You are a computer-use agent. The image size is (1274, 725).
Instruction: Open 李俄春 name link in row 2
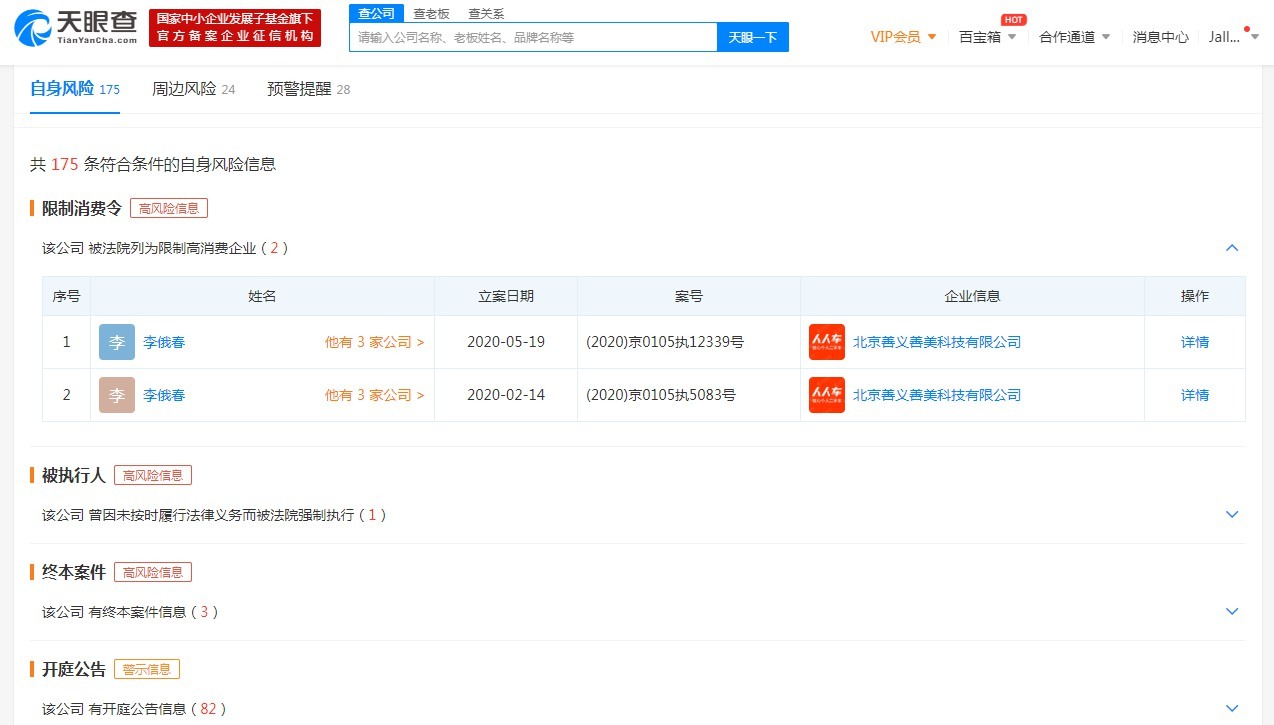[164, 395]
